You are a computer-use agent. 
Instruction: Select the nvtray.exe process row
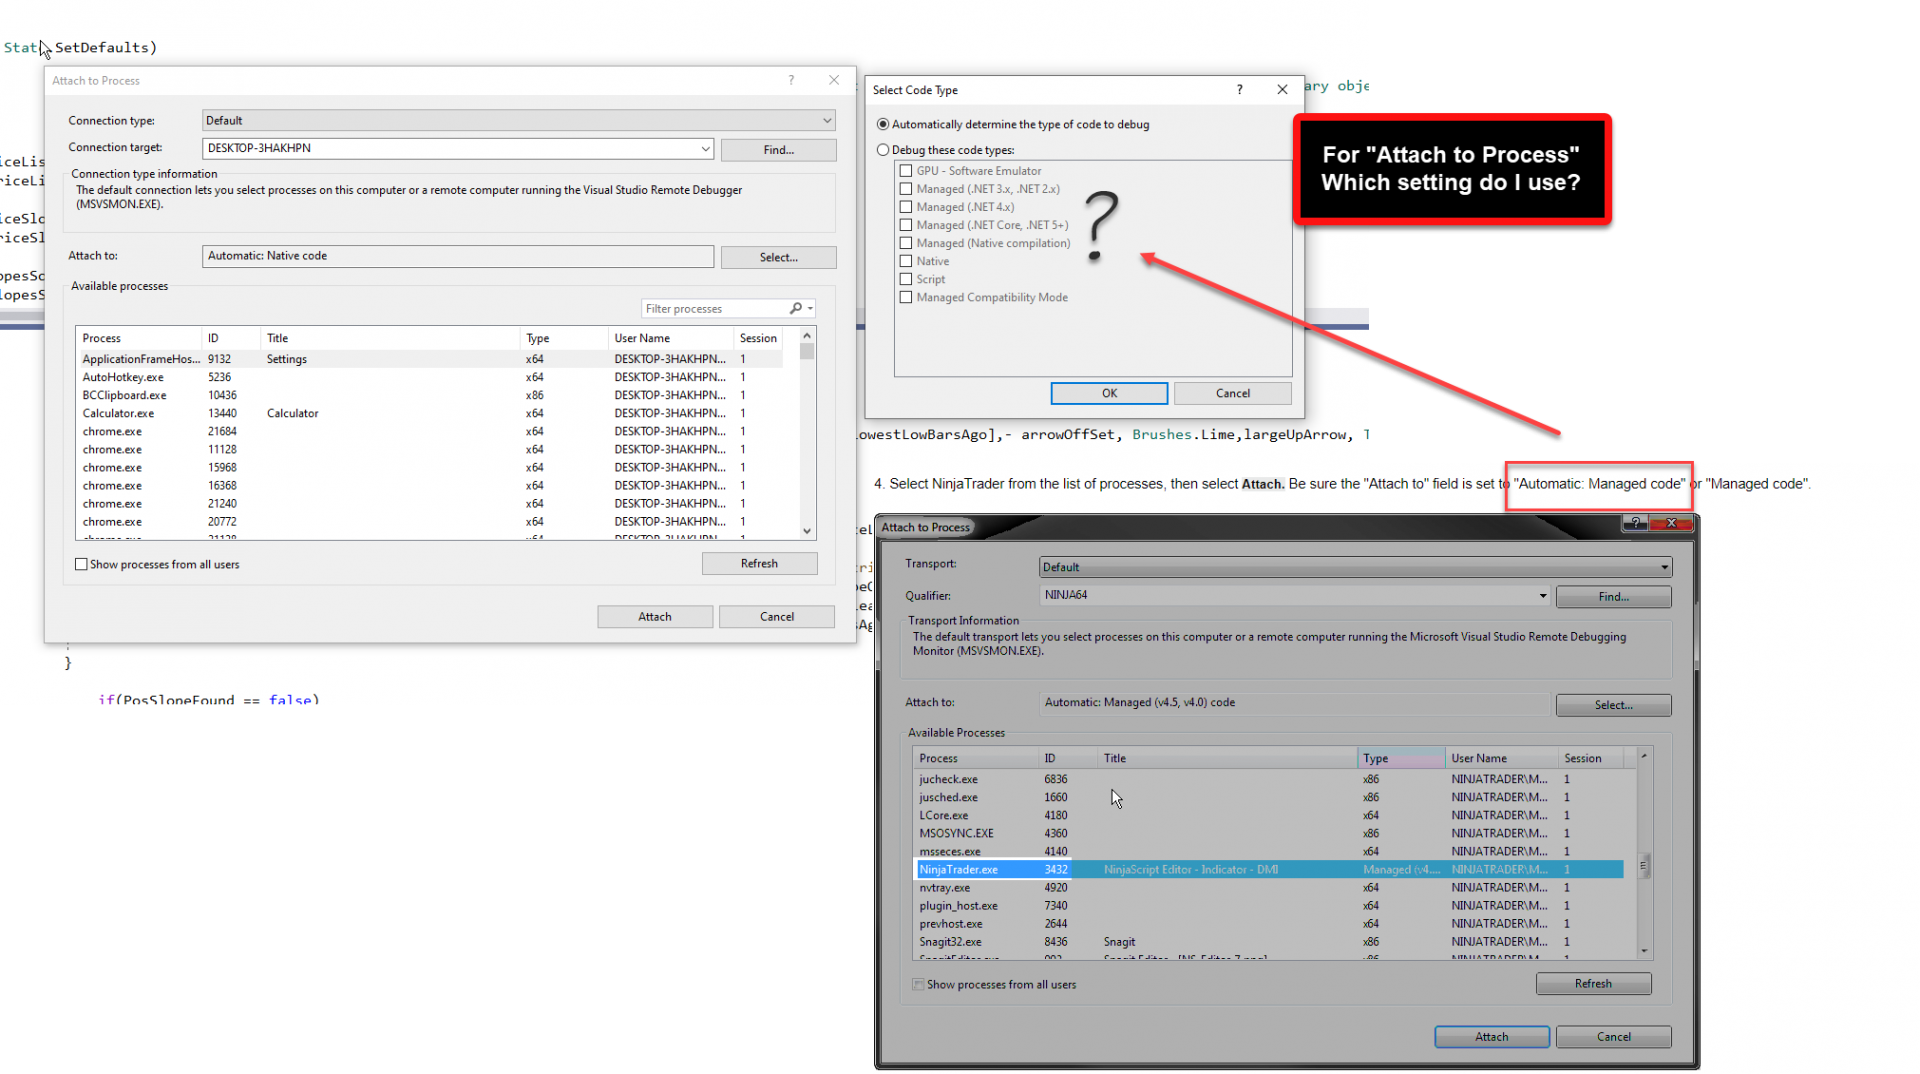point(1269,888)
